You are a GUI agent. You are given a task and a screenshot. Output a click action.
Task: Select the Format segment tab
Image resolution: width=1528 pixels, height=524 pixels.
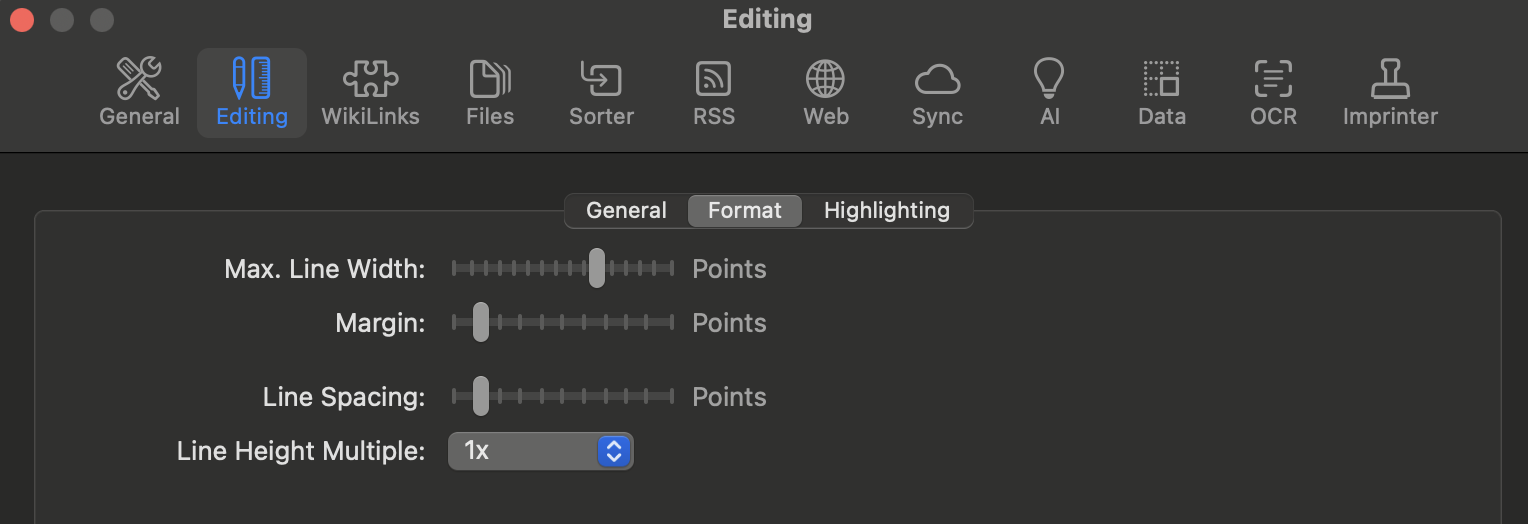[x=745, y=211]
